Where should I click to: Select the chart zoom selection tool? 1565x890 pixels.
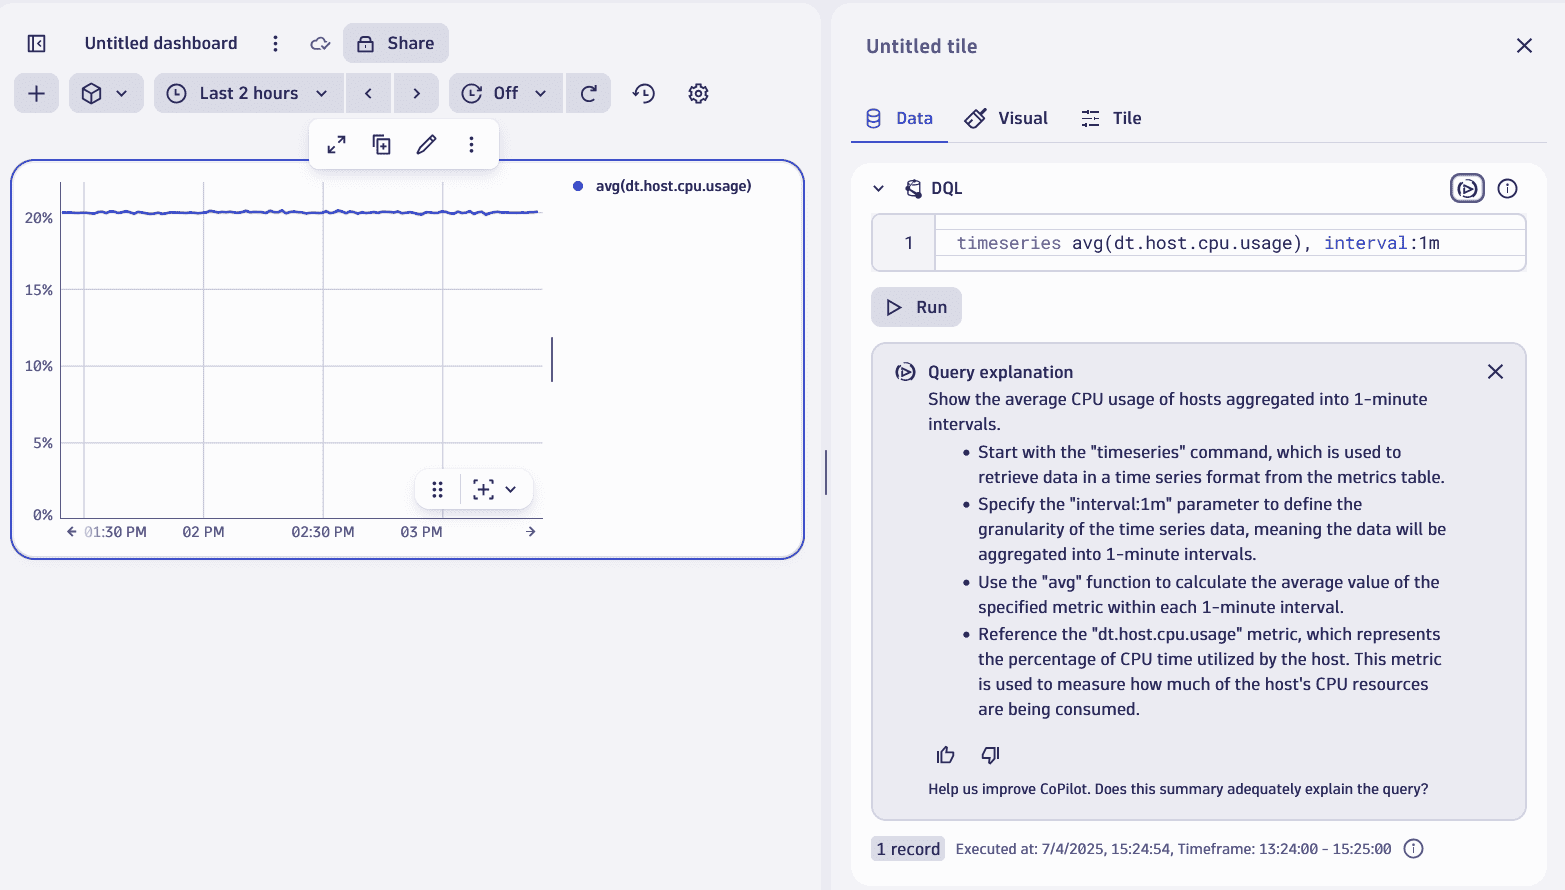click(x=484, y=490)
